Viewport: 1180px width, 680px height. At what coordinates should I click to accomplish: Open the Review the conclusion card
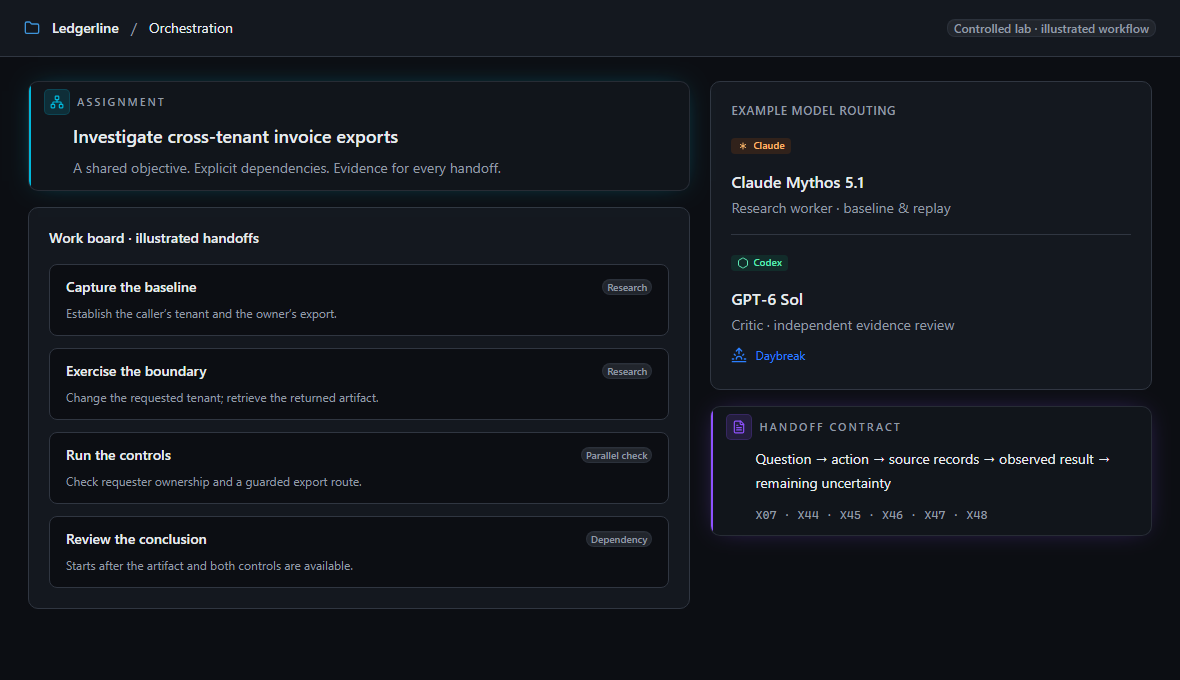(359, 552)
